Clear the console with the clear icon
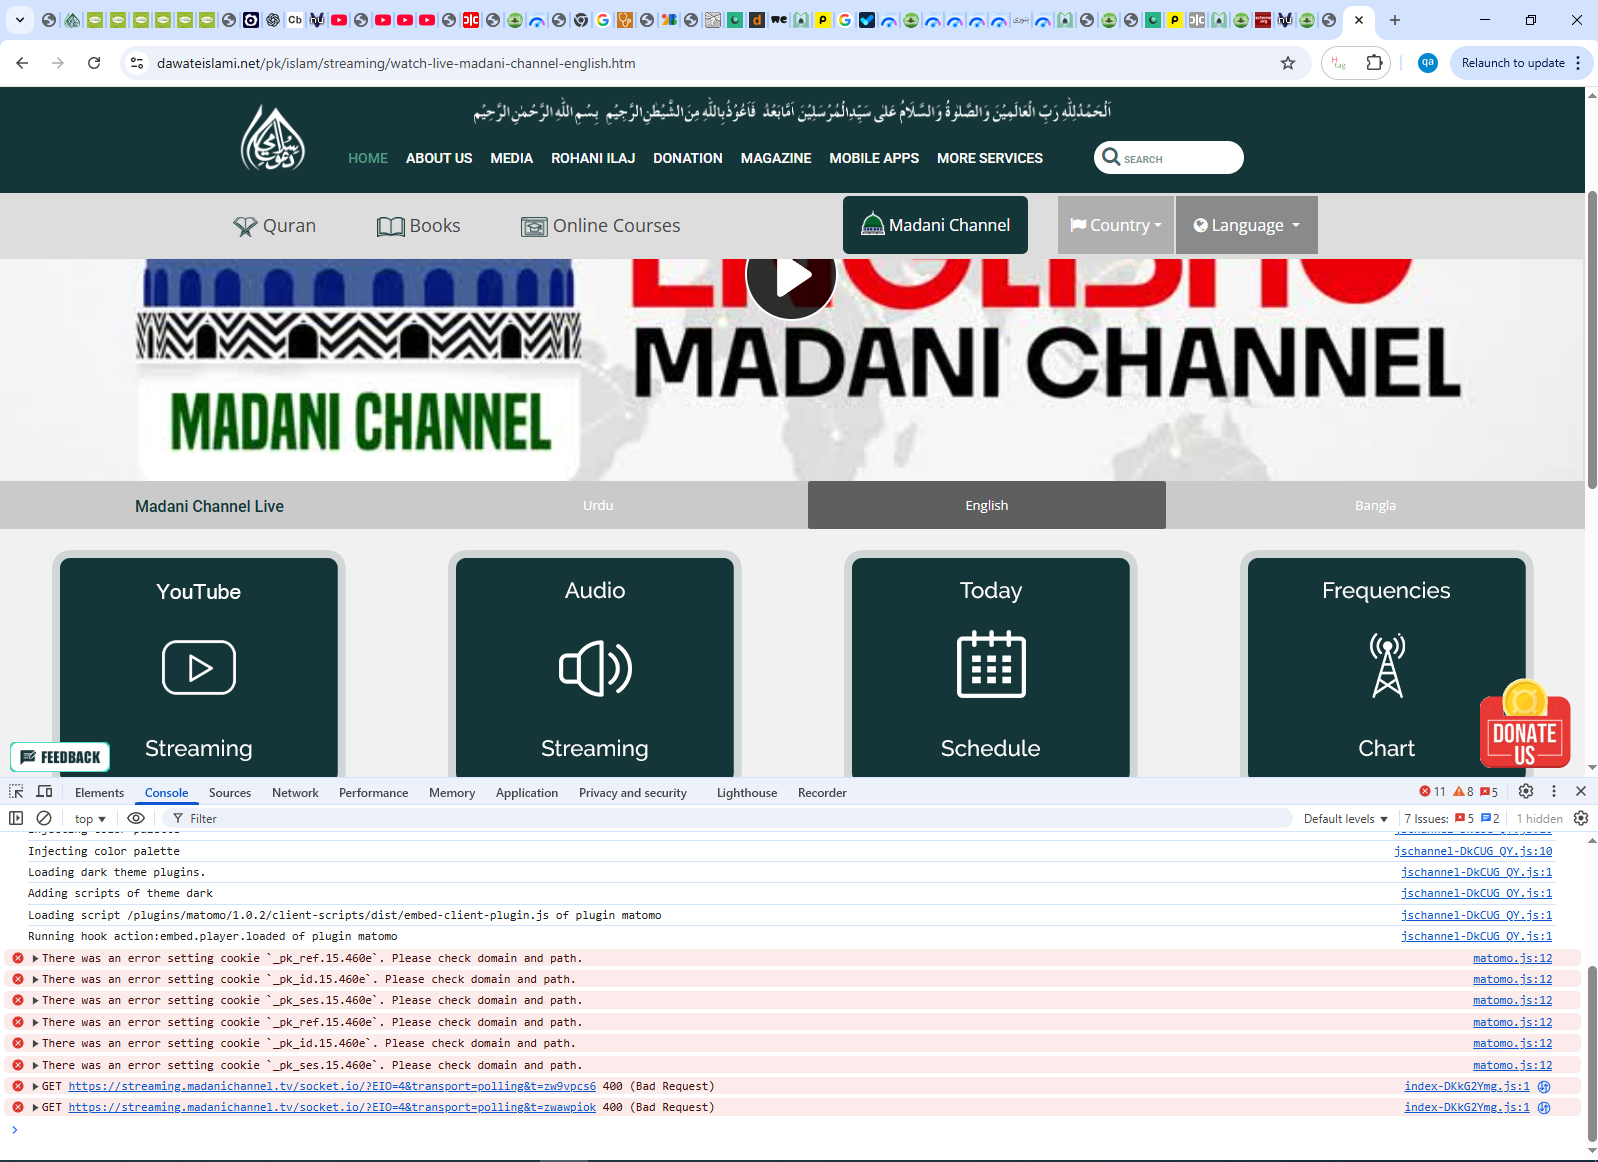 point(44,818)
